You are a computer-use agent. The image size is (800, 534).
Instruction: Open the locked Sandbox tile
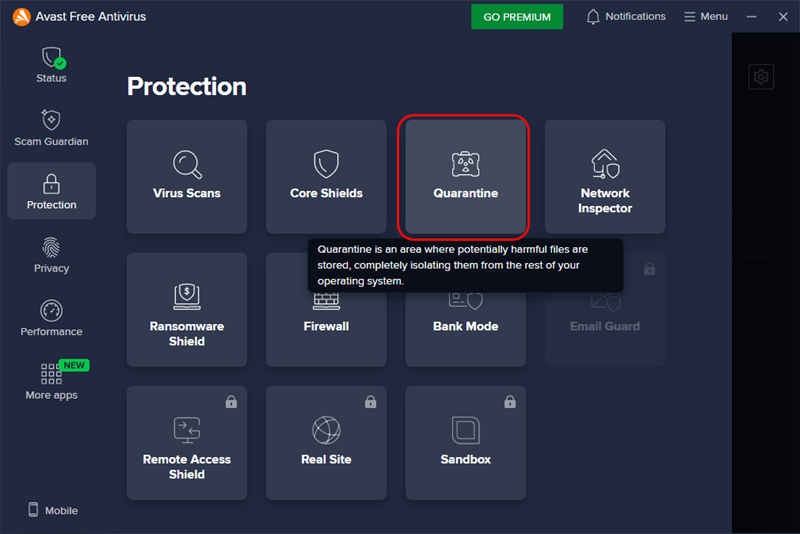click(465, 442)
